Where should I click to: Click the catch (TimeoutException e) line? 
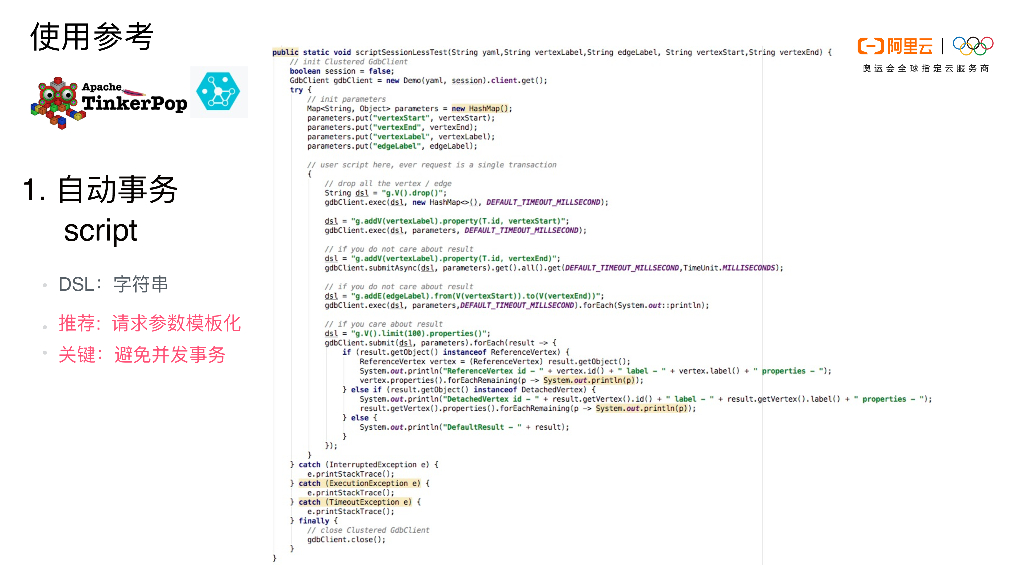coord(355,502)
